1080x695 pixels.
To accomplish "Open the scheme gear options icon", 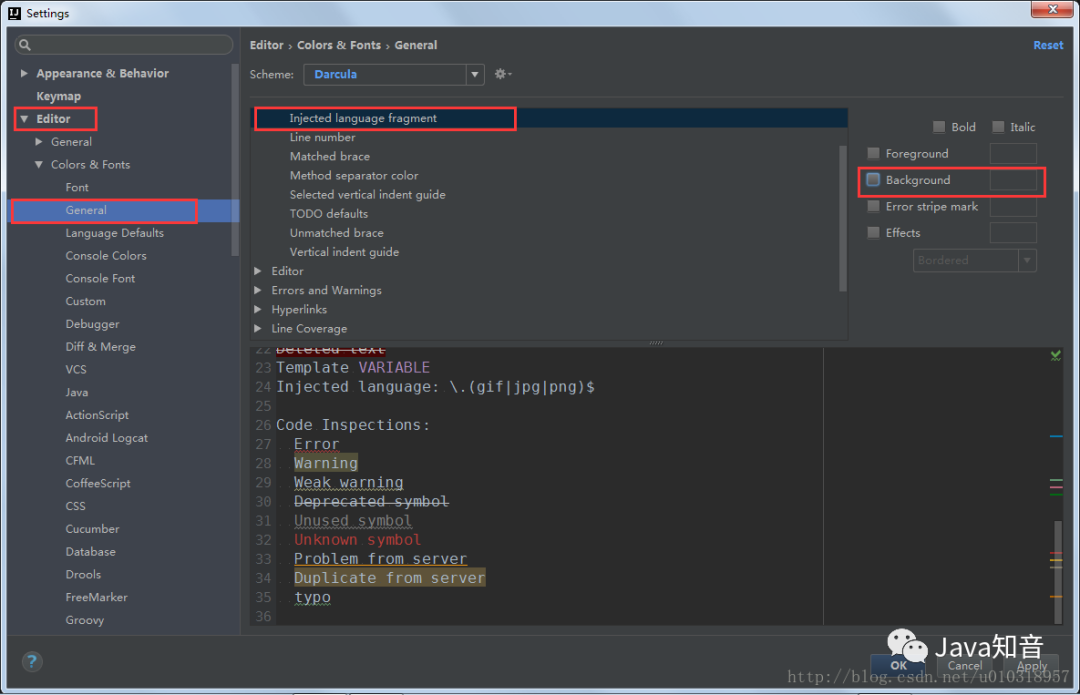I will click(502, 74).
